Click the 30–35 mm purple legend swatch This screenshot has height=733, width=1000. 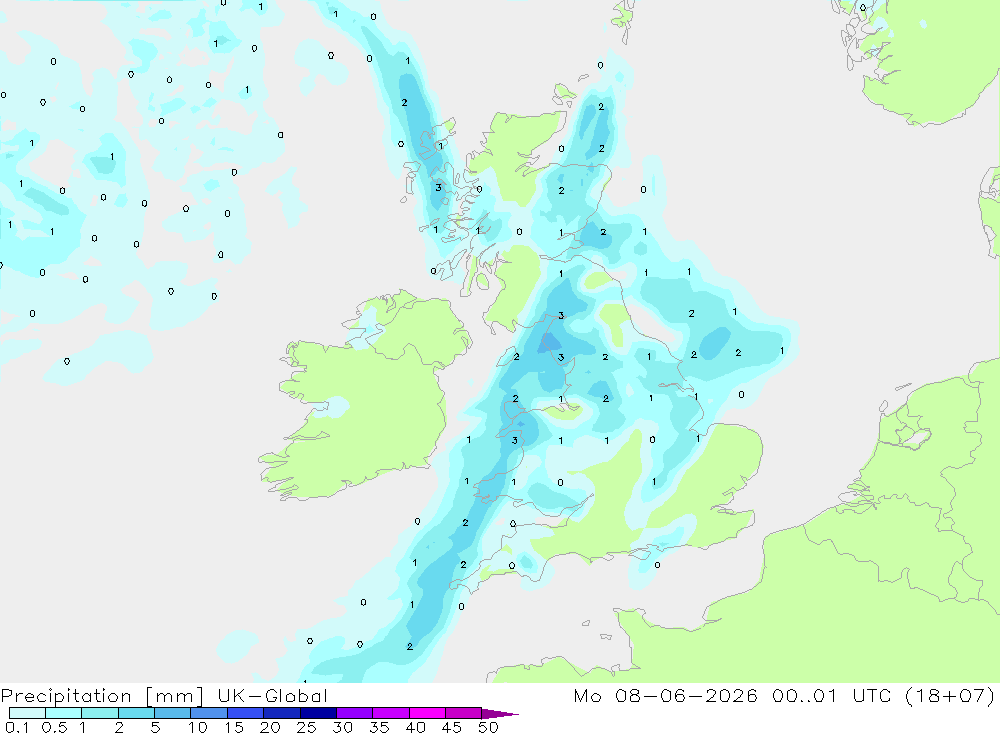[x=355, y=713]
